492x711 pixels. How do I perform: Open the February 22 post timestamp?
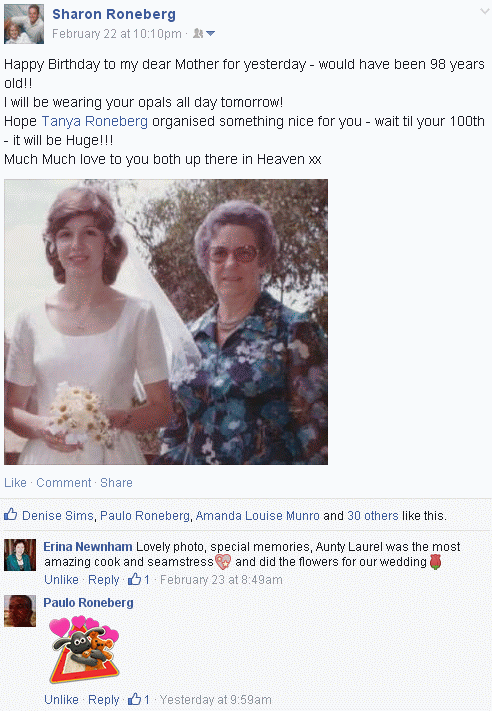117,34
